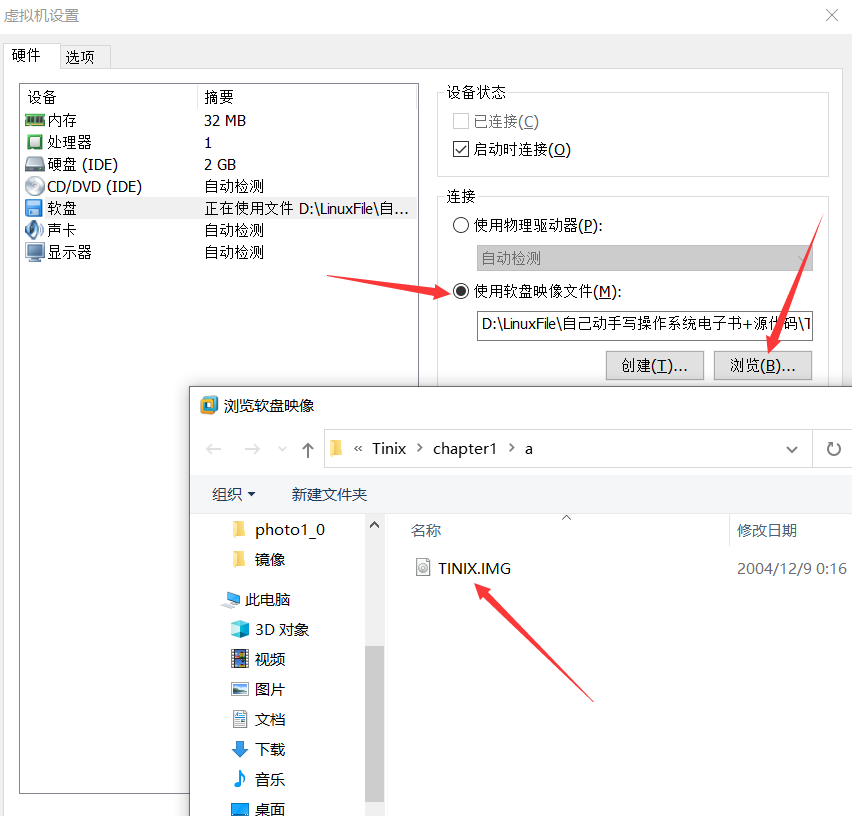Click the floppy image file path field
This screenshot has height=816, width=852.
(644, 324)
